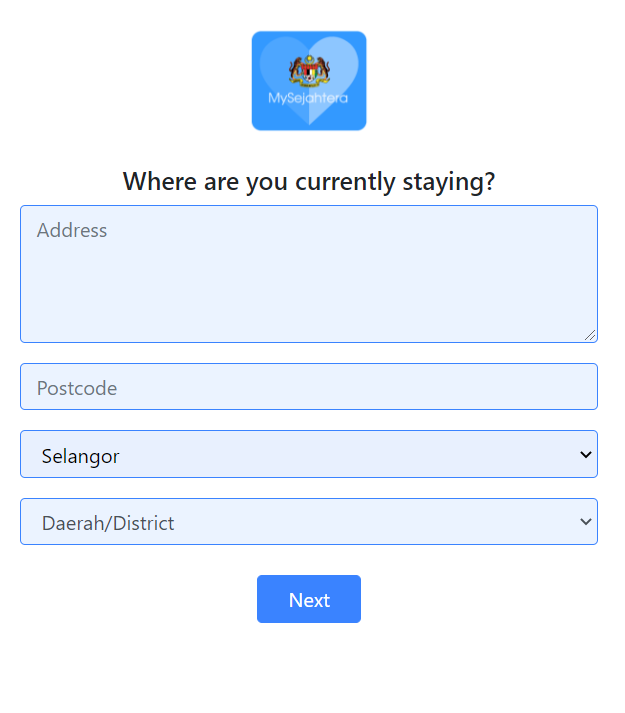Click the Address box resize grip

tap(591, 336)
